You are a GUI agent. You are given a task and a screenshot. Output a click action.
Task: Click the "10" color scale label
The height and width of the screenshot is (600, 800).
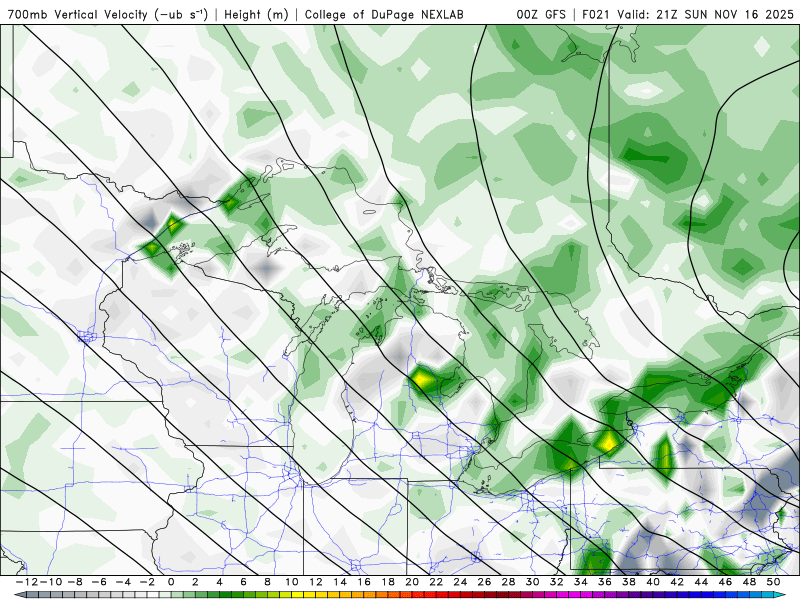click(x=291, y=582)
